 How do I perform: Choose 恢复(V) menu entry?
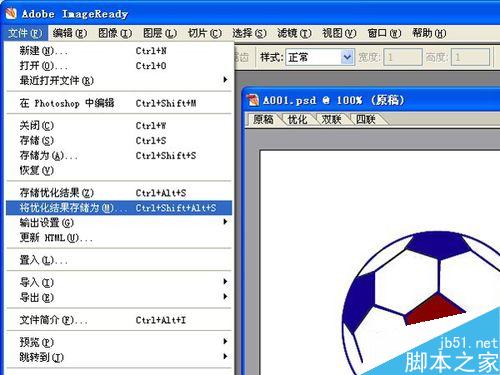(x=119, y=170)
